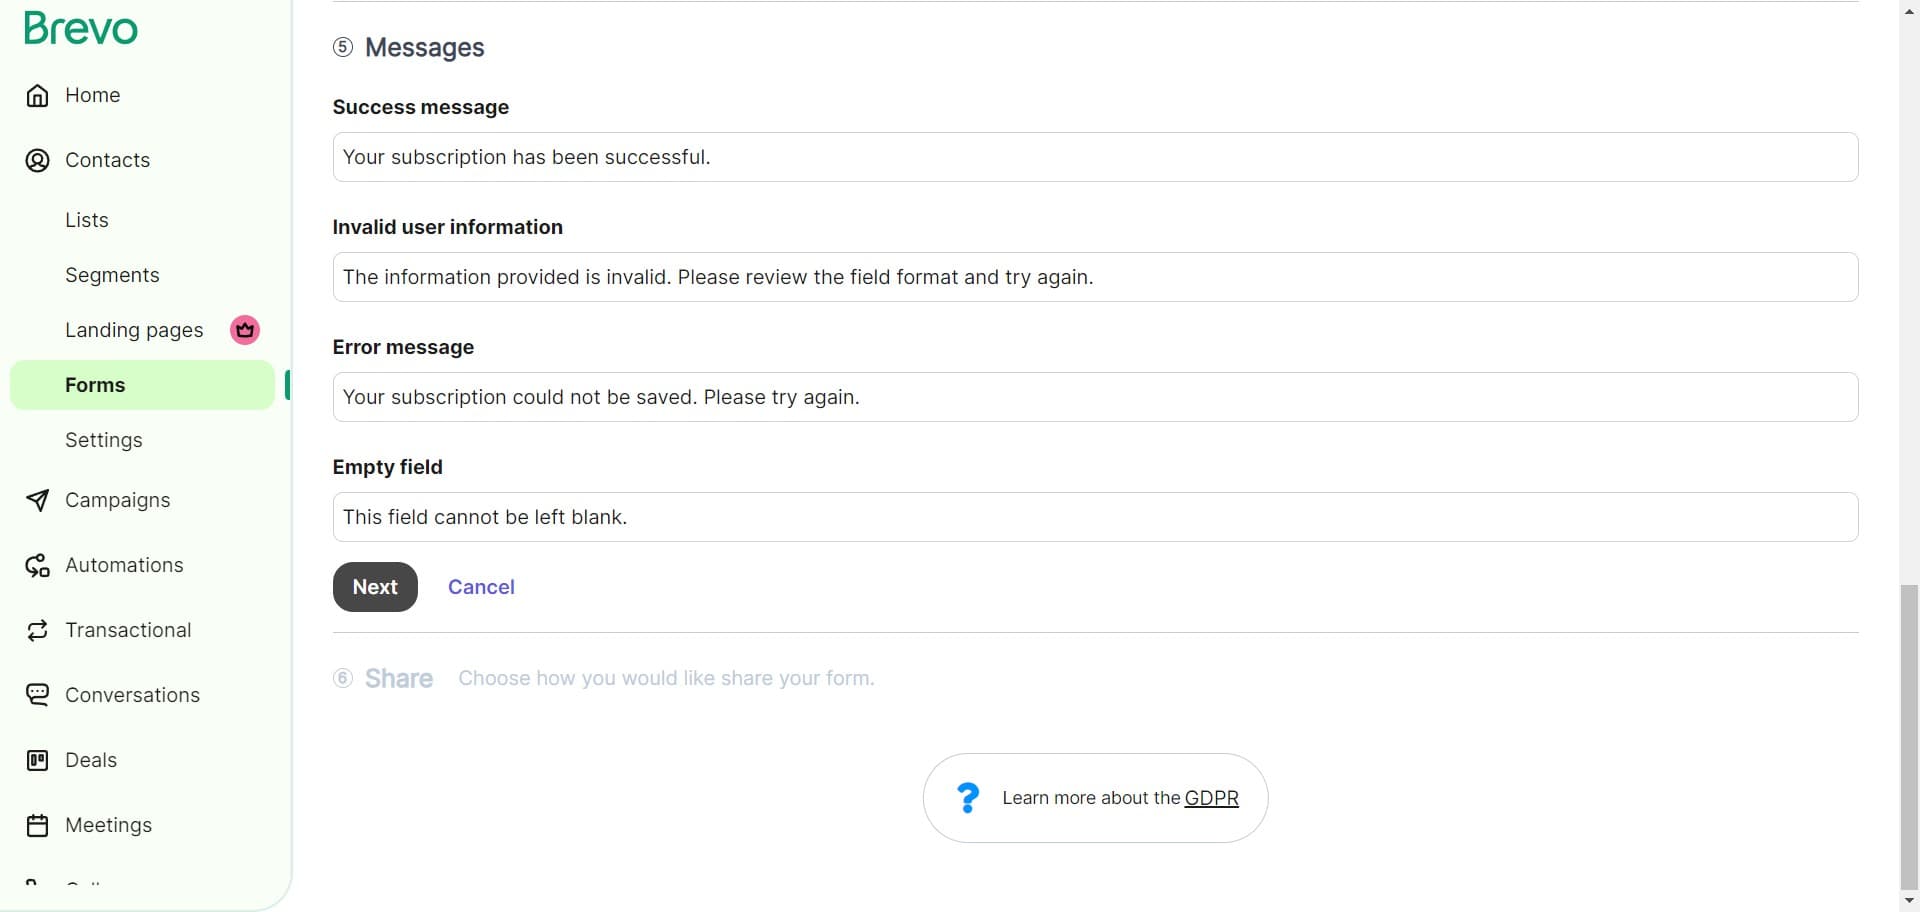Screen dimensions: 1920x912
Task: Click the Brevo logo
Action: [80, 28]
